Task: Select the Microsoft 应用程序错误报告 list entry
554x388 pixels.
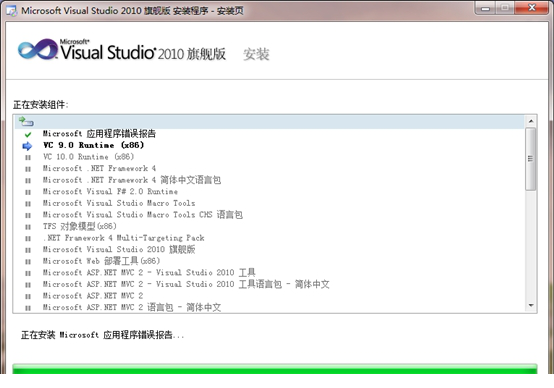Action: (99, 134)
